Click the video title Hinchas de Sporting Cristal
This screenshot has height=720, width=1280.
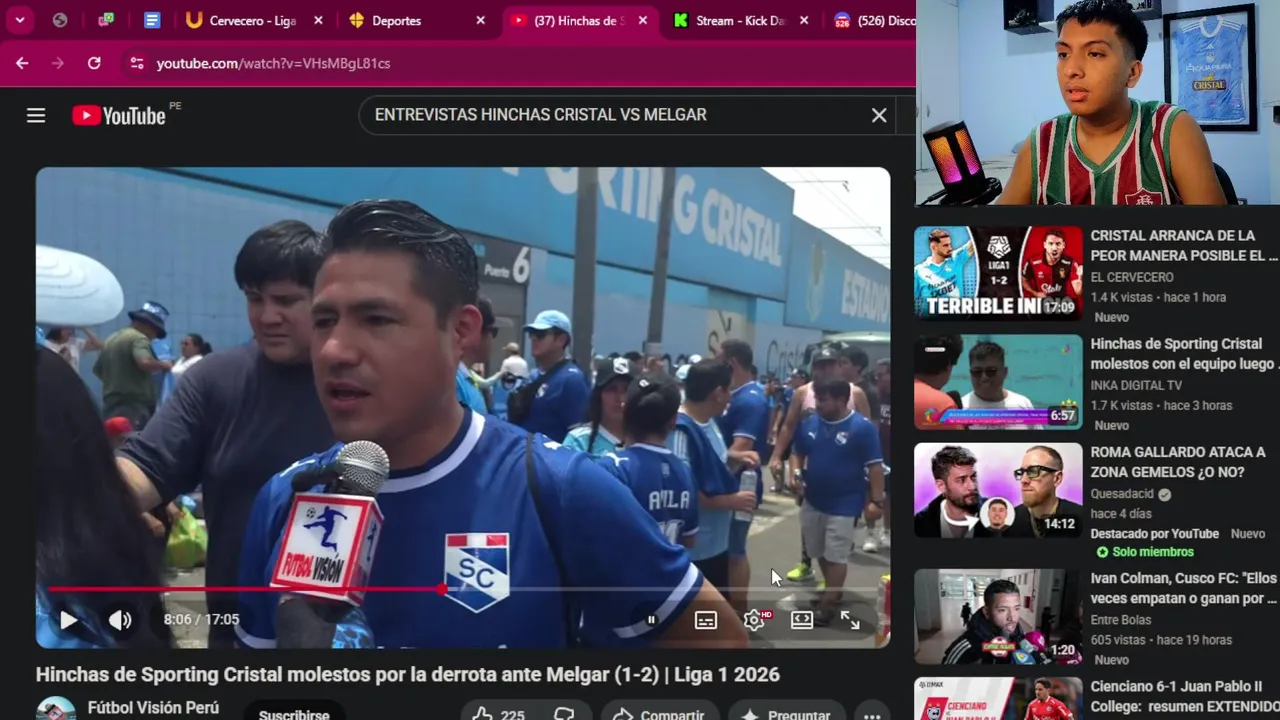tap(408, 675)
